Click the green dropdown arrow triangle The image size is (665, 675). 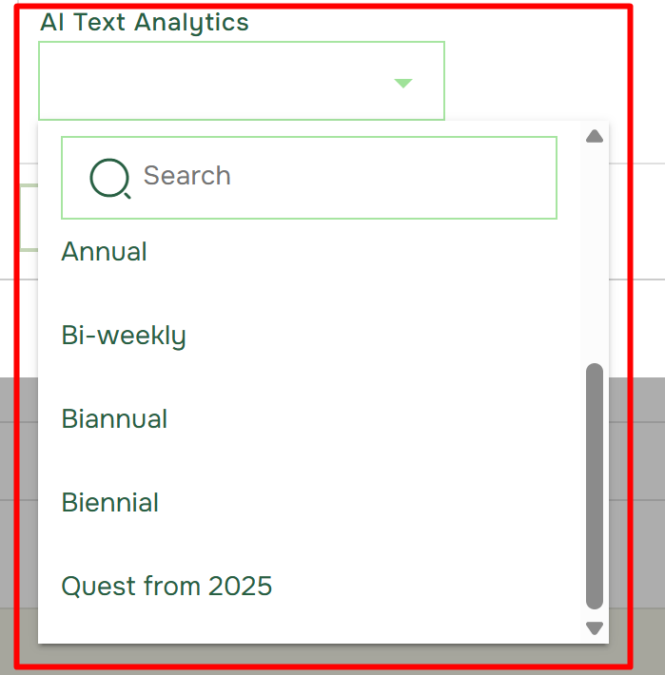click(x=403, y=83)
